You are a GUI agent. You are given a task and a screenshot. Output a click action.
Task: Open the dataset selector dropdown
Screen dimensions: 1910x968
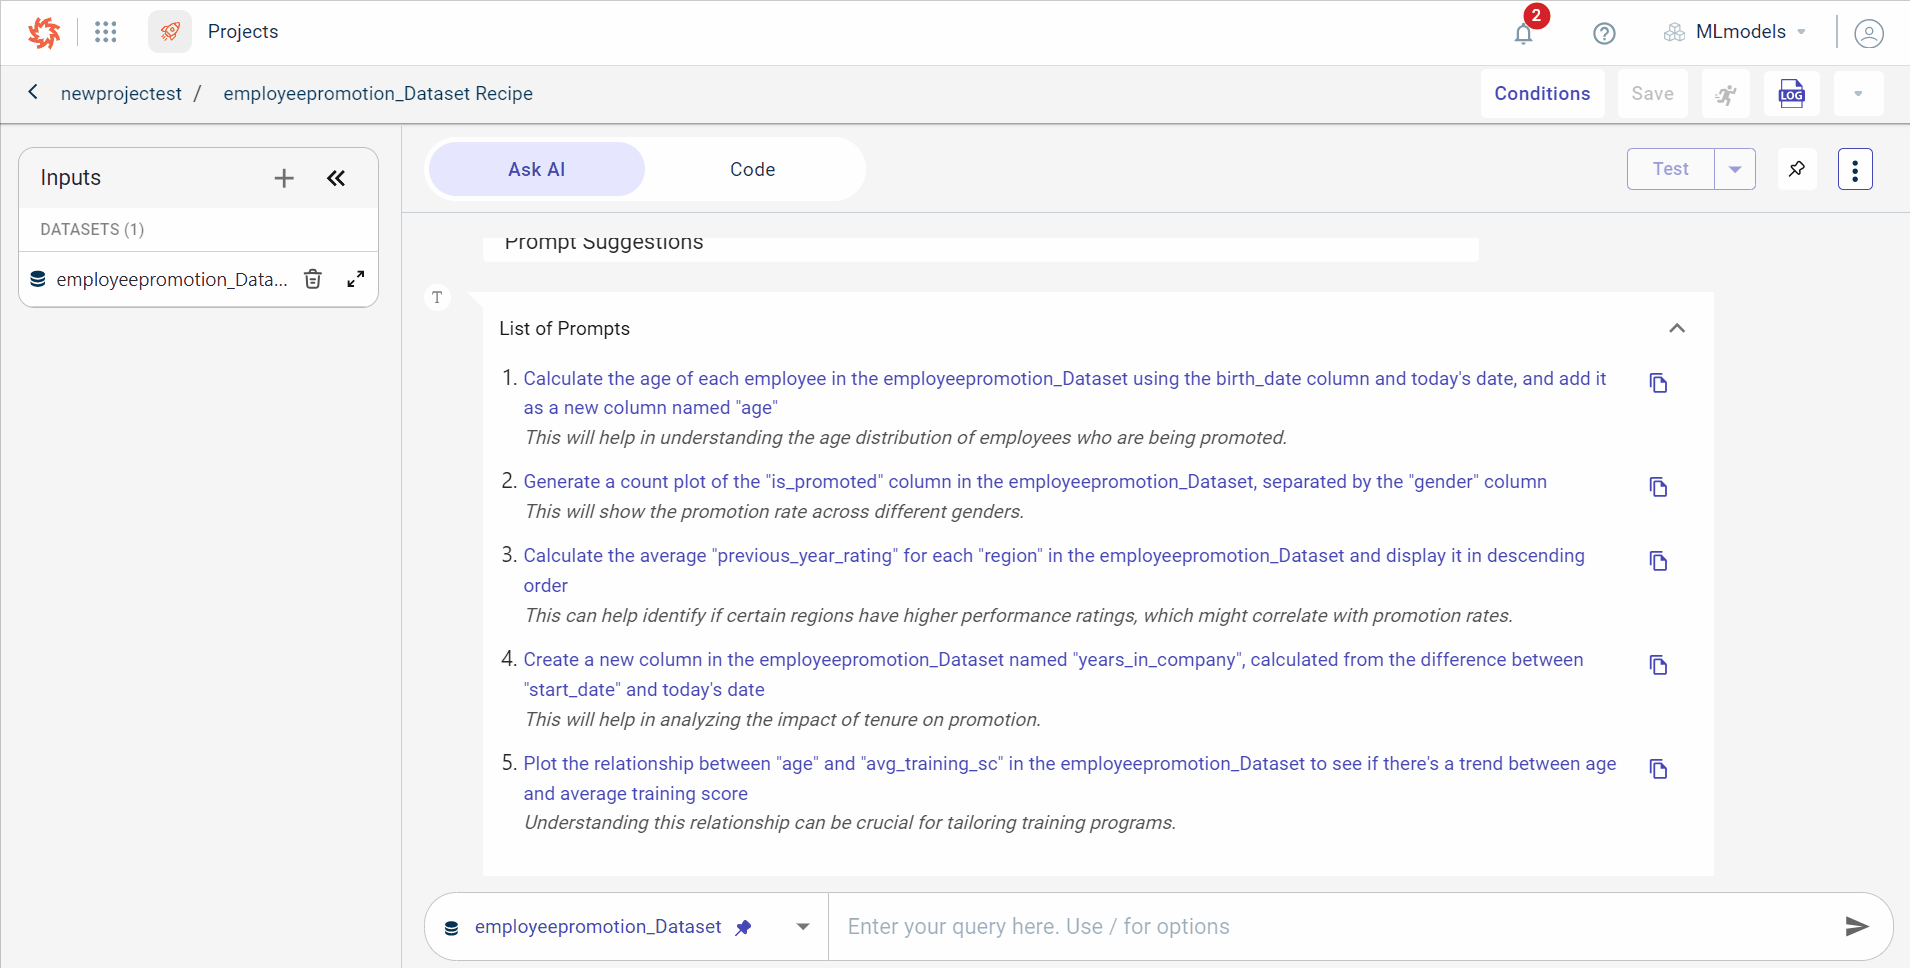pyautogui.click(x=803, y=927)
